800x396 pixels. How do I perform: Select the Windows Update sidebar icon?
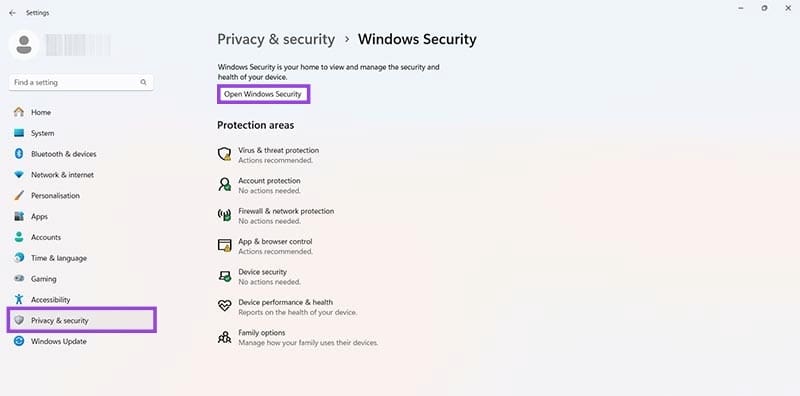(19, 341)
